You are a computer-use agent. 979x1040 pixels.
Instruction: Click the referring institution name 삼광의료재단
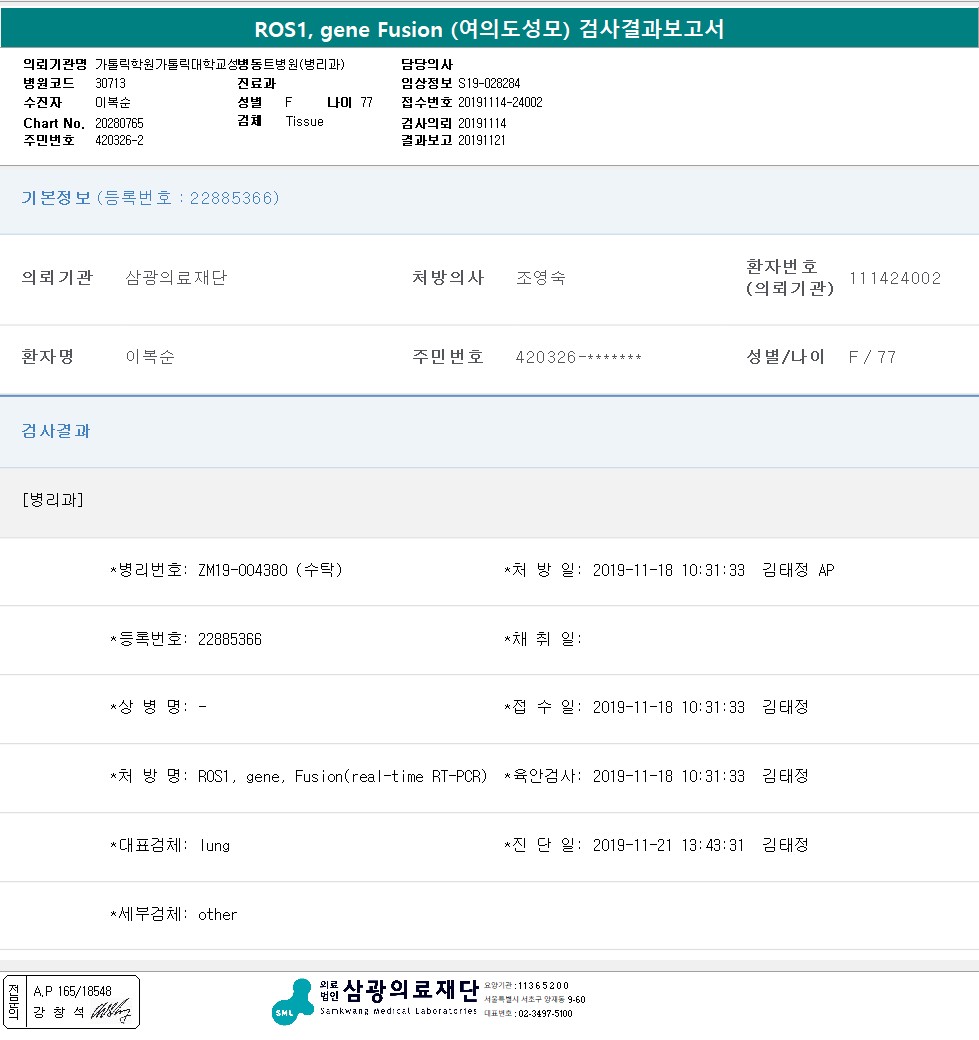(176, 278)
